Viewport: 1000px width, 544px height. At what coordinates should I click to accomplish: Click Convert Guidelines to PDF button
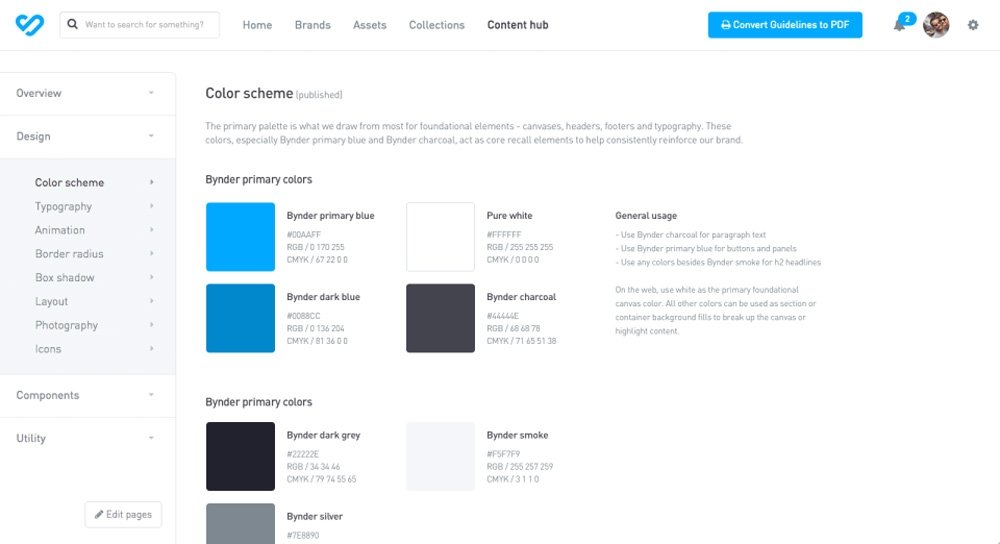tap(785, 25)
